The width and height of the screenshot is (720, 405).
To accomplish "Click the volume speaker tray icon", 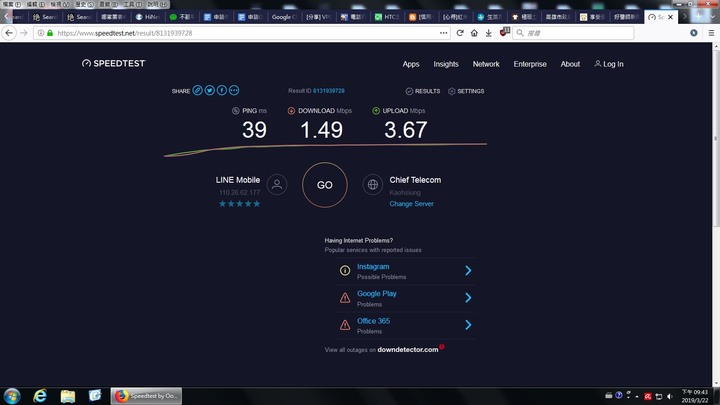I will coord(670,396).
